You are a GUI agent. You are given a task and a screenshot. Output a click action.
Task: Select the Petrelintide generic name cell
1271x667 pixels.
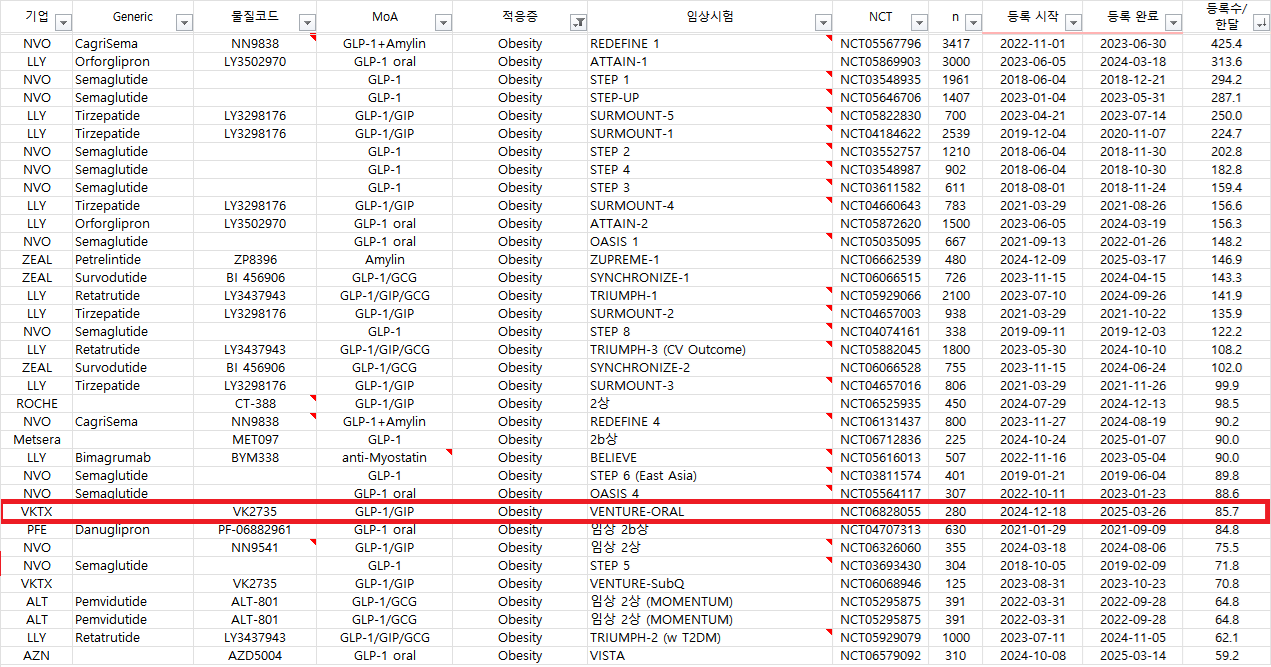[133, 260]
